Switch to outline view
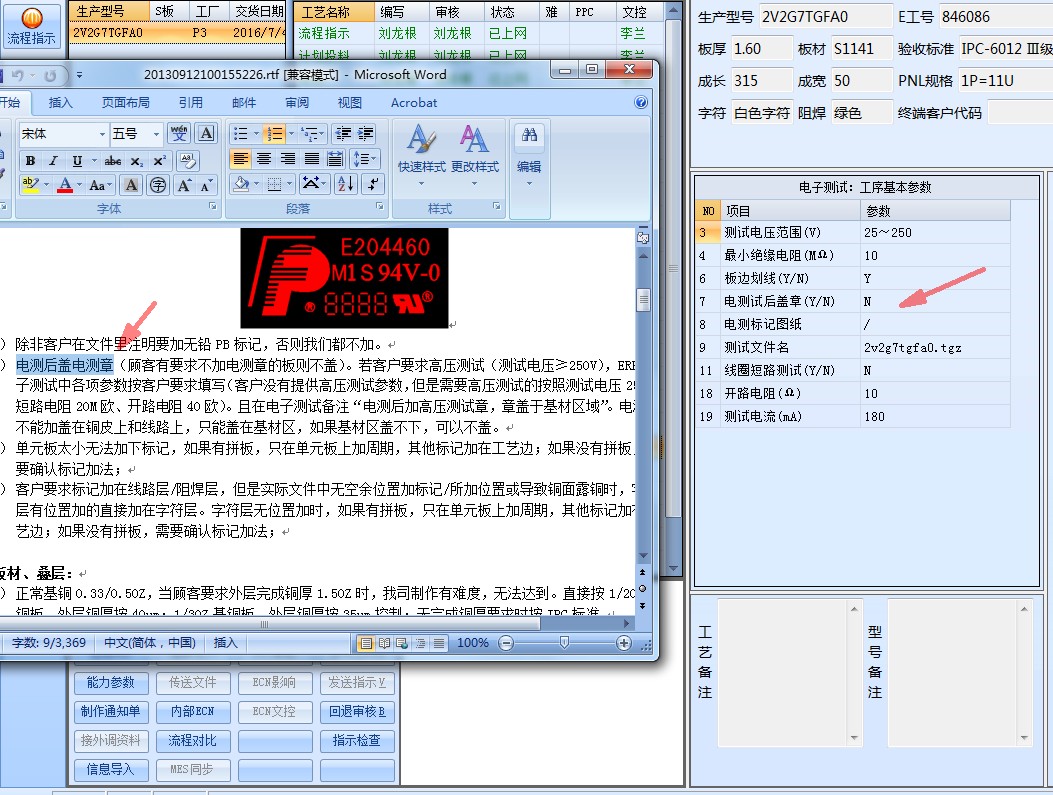Image resolution: width=1053 pixels, height=795 pixels. click(420, 643)
